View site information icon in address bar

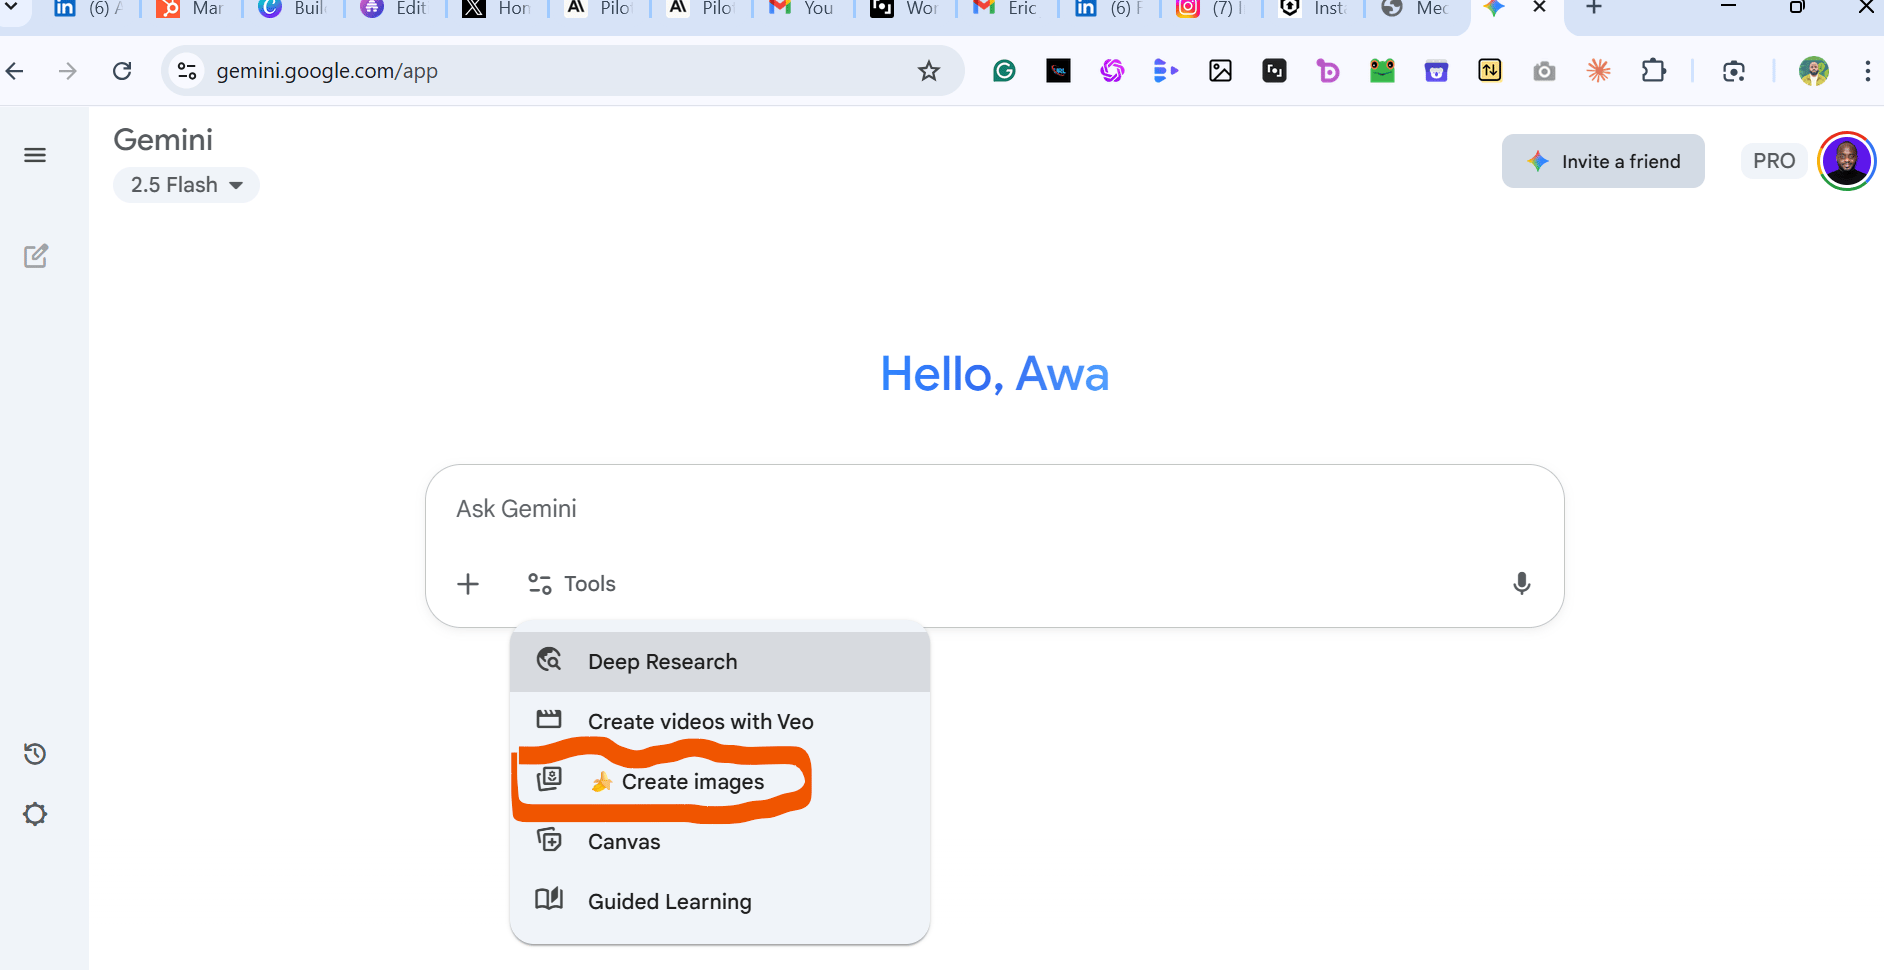click(x=187, y=71)
